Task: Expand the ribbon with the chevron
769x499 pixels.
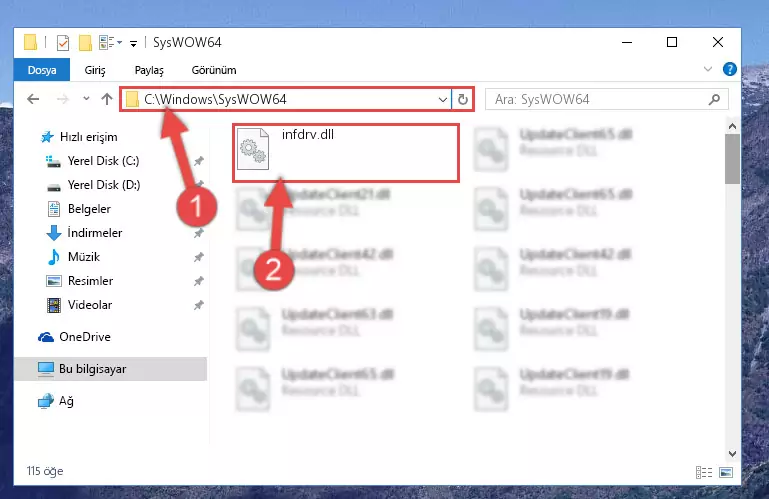Action: coord(708,69)
